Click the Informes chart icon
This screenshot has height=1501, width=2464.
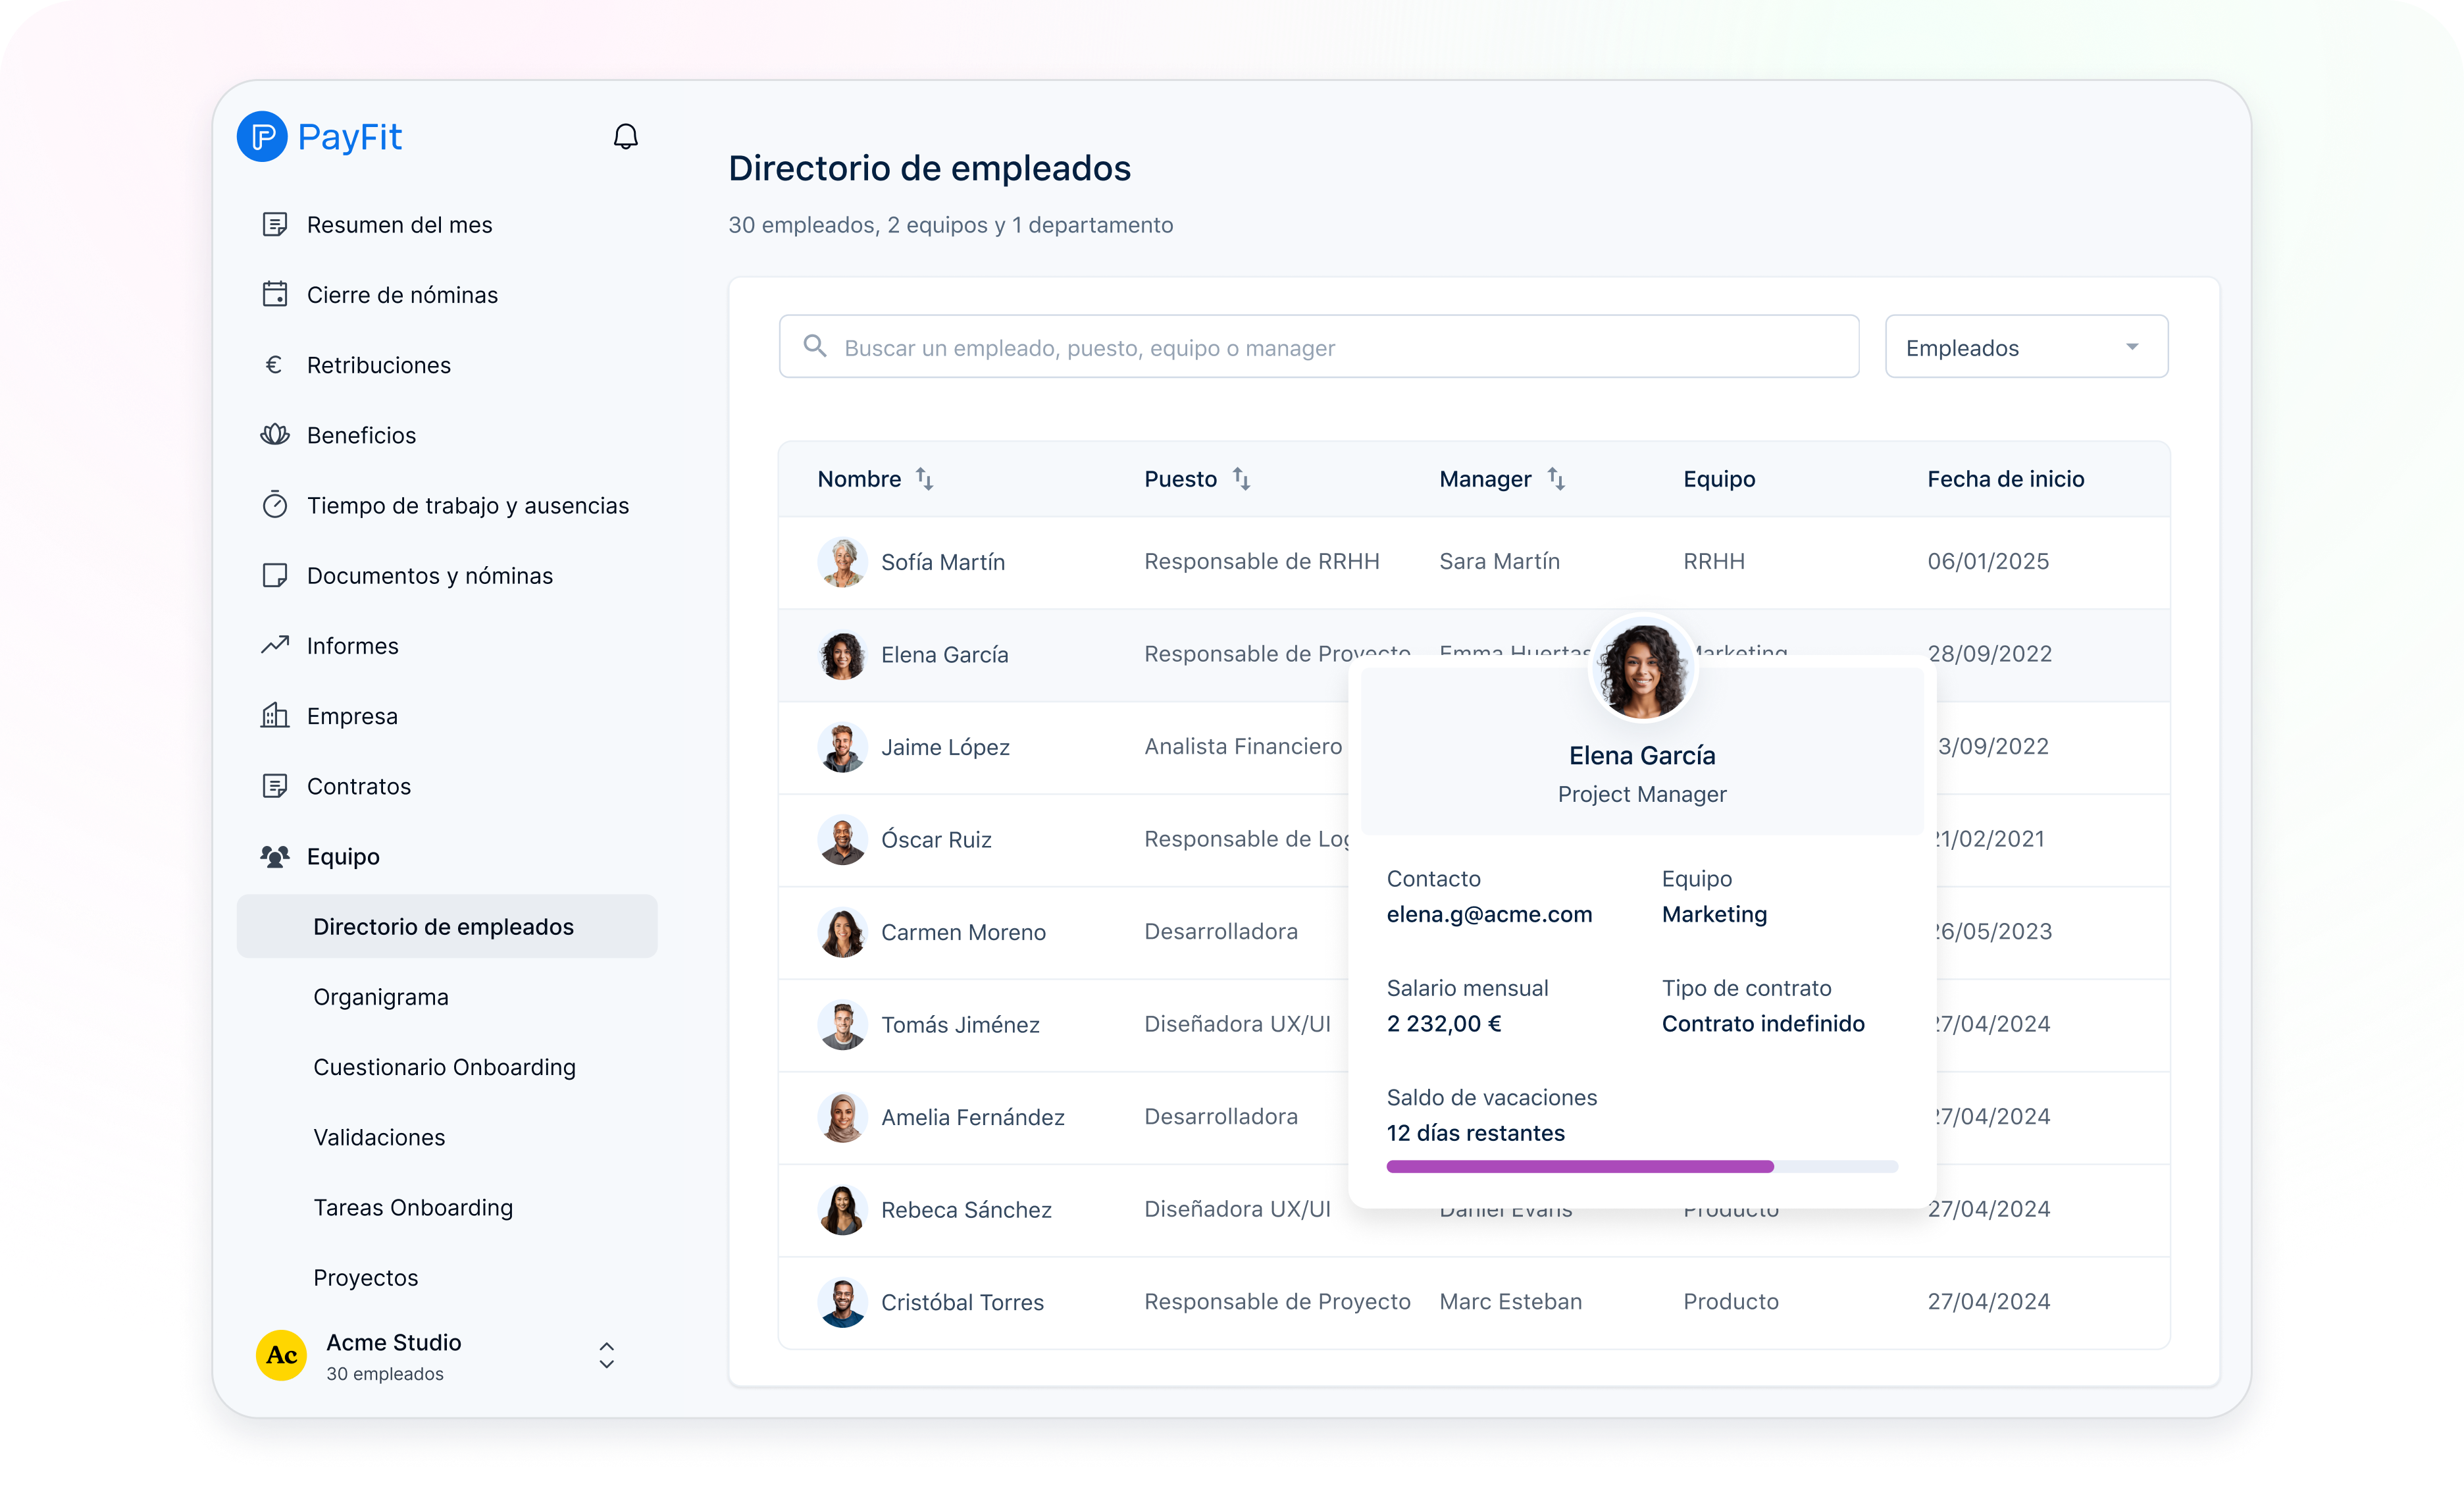coord(276,645)
